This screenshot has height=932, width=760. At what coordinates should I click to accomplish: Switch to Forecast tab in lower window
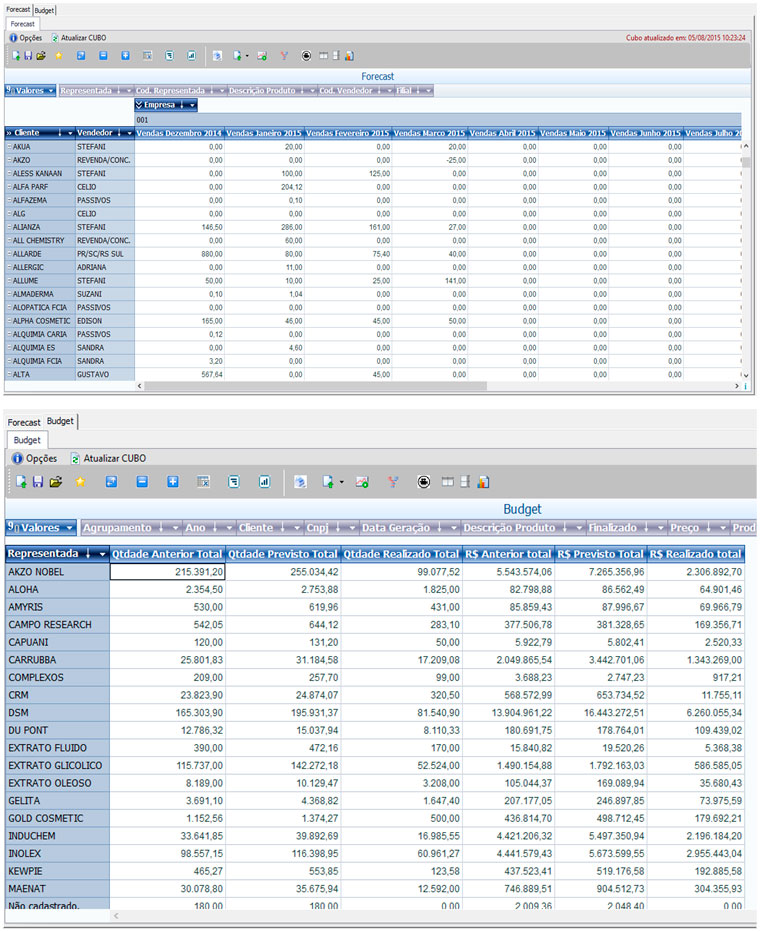[x=24, y=422]
